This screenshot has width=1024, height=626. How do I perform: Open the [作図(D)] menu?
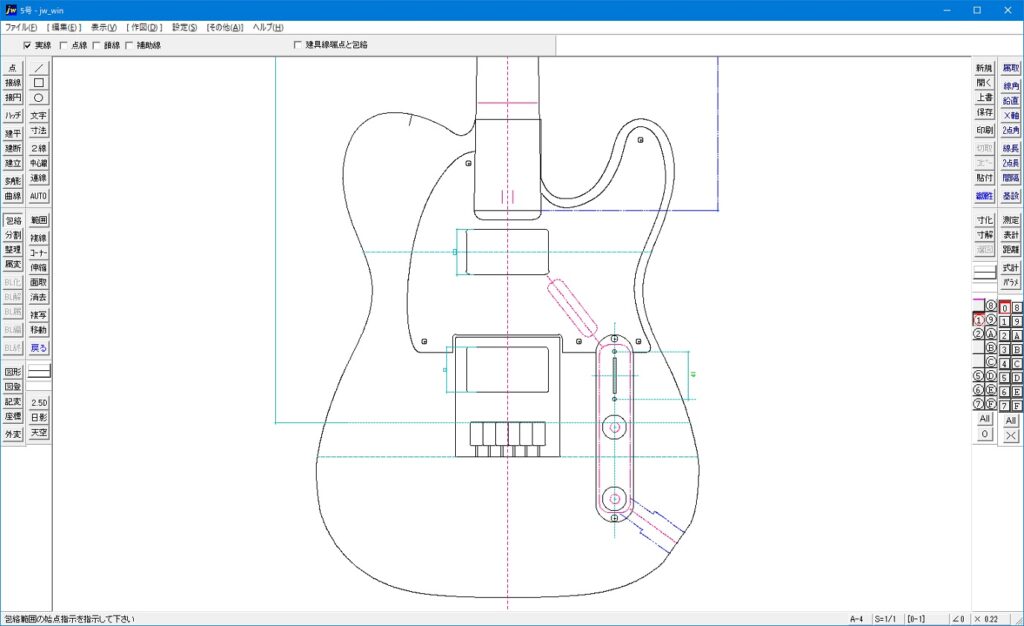coord(144,27)
